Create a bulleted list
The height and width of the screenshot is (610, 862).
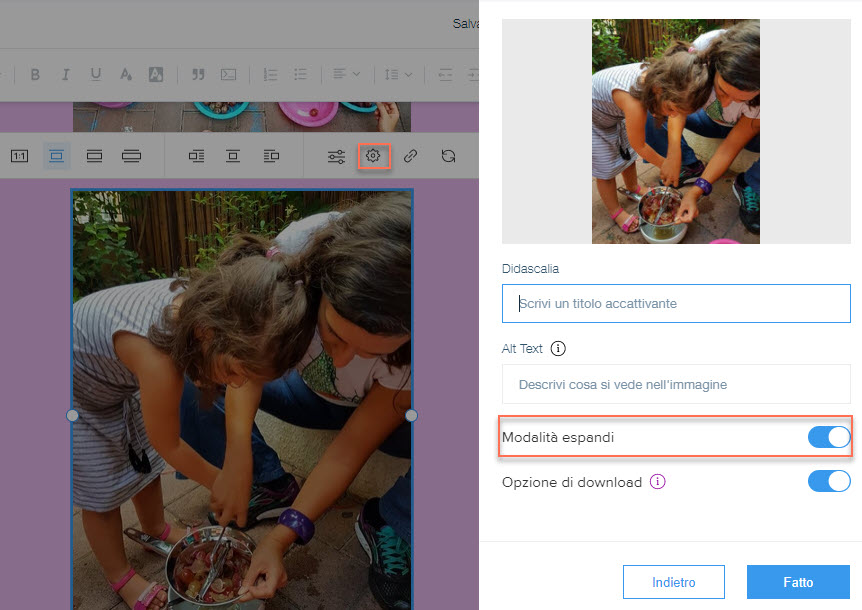tap(300, 74)
